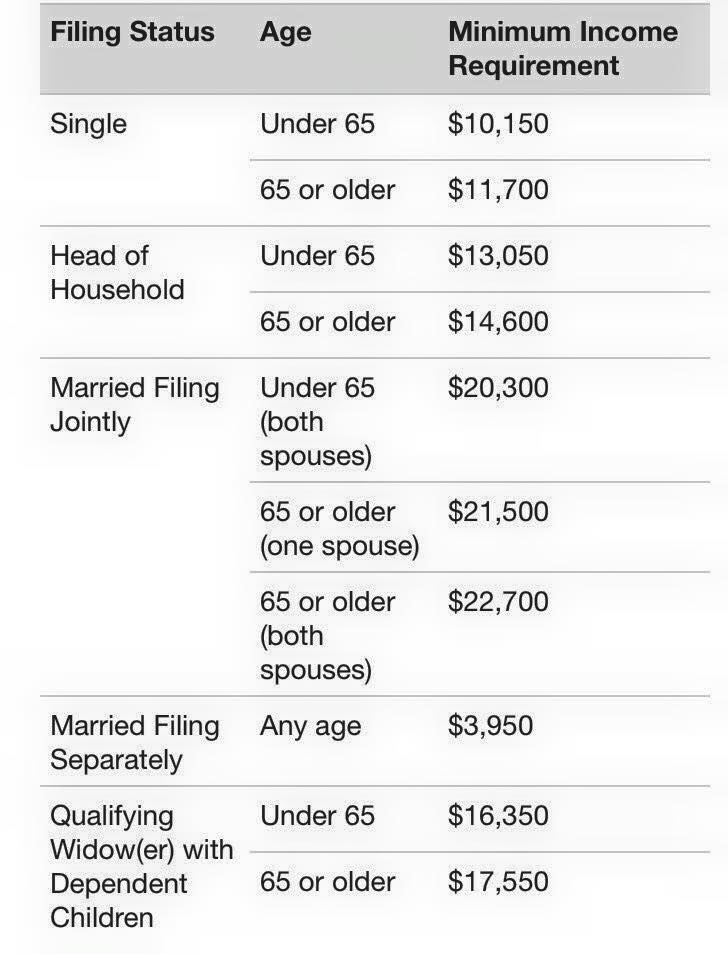Click the $10,150 amount

click(x=498, y=124)
